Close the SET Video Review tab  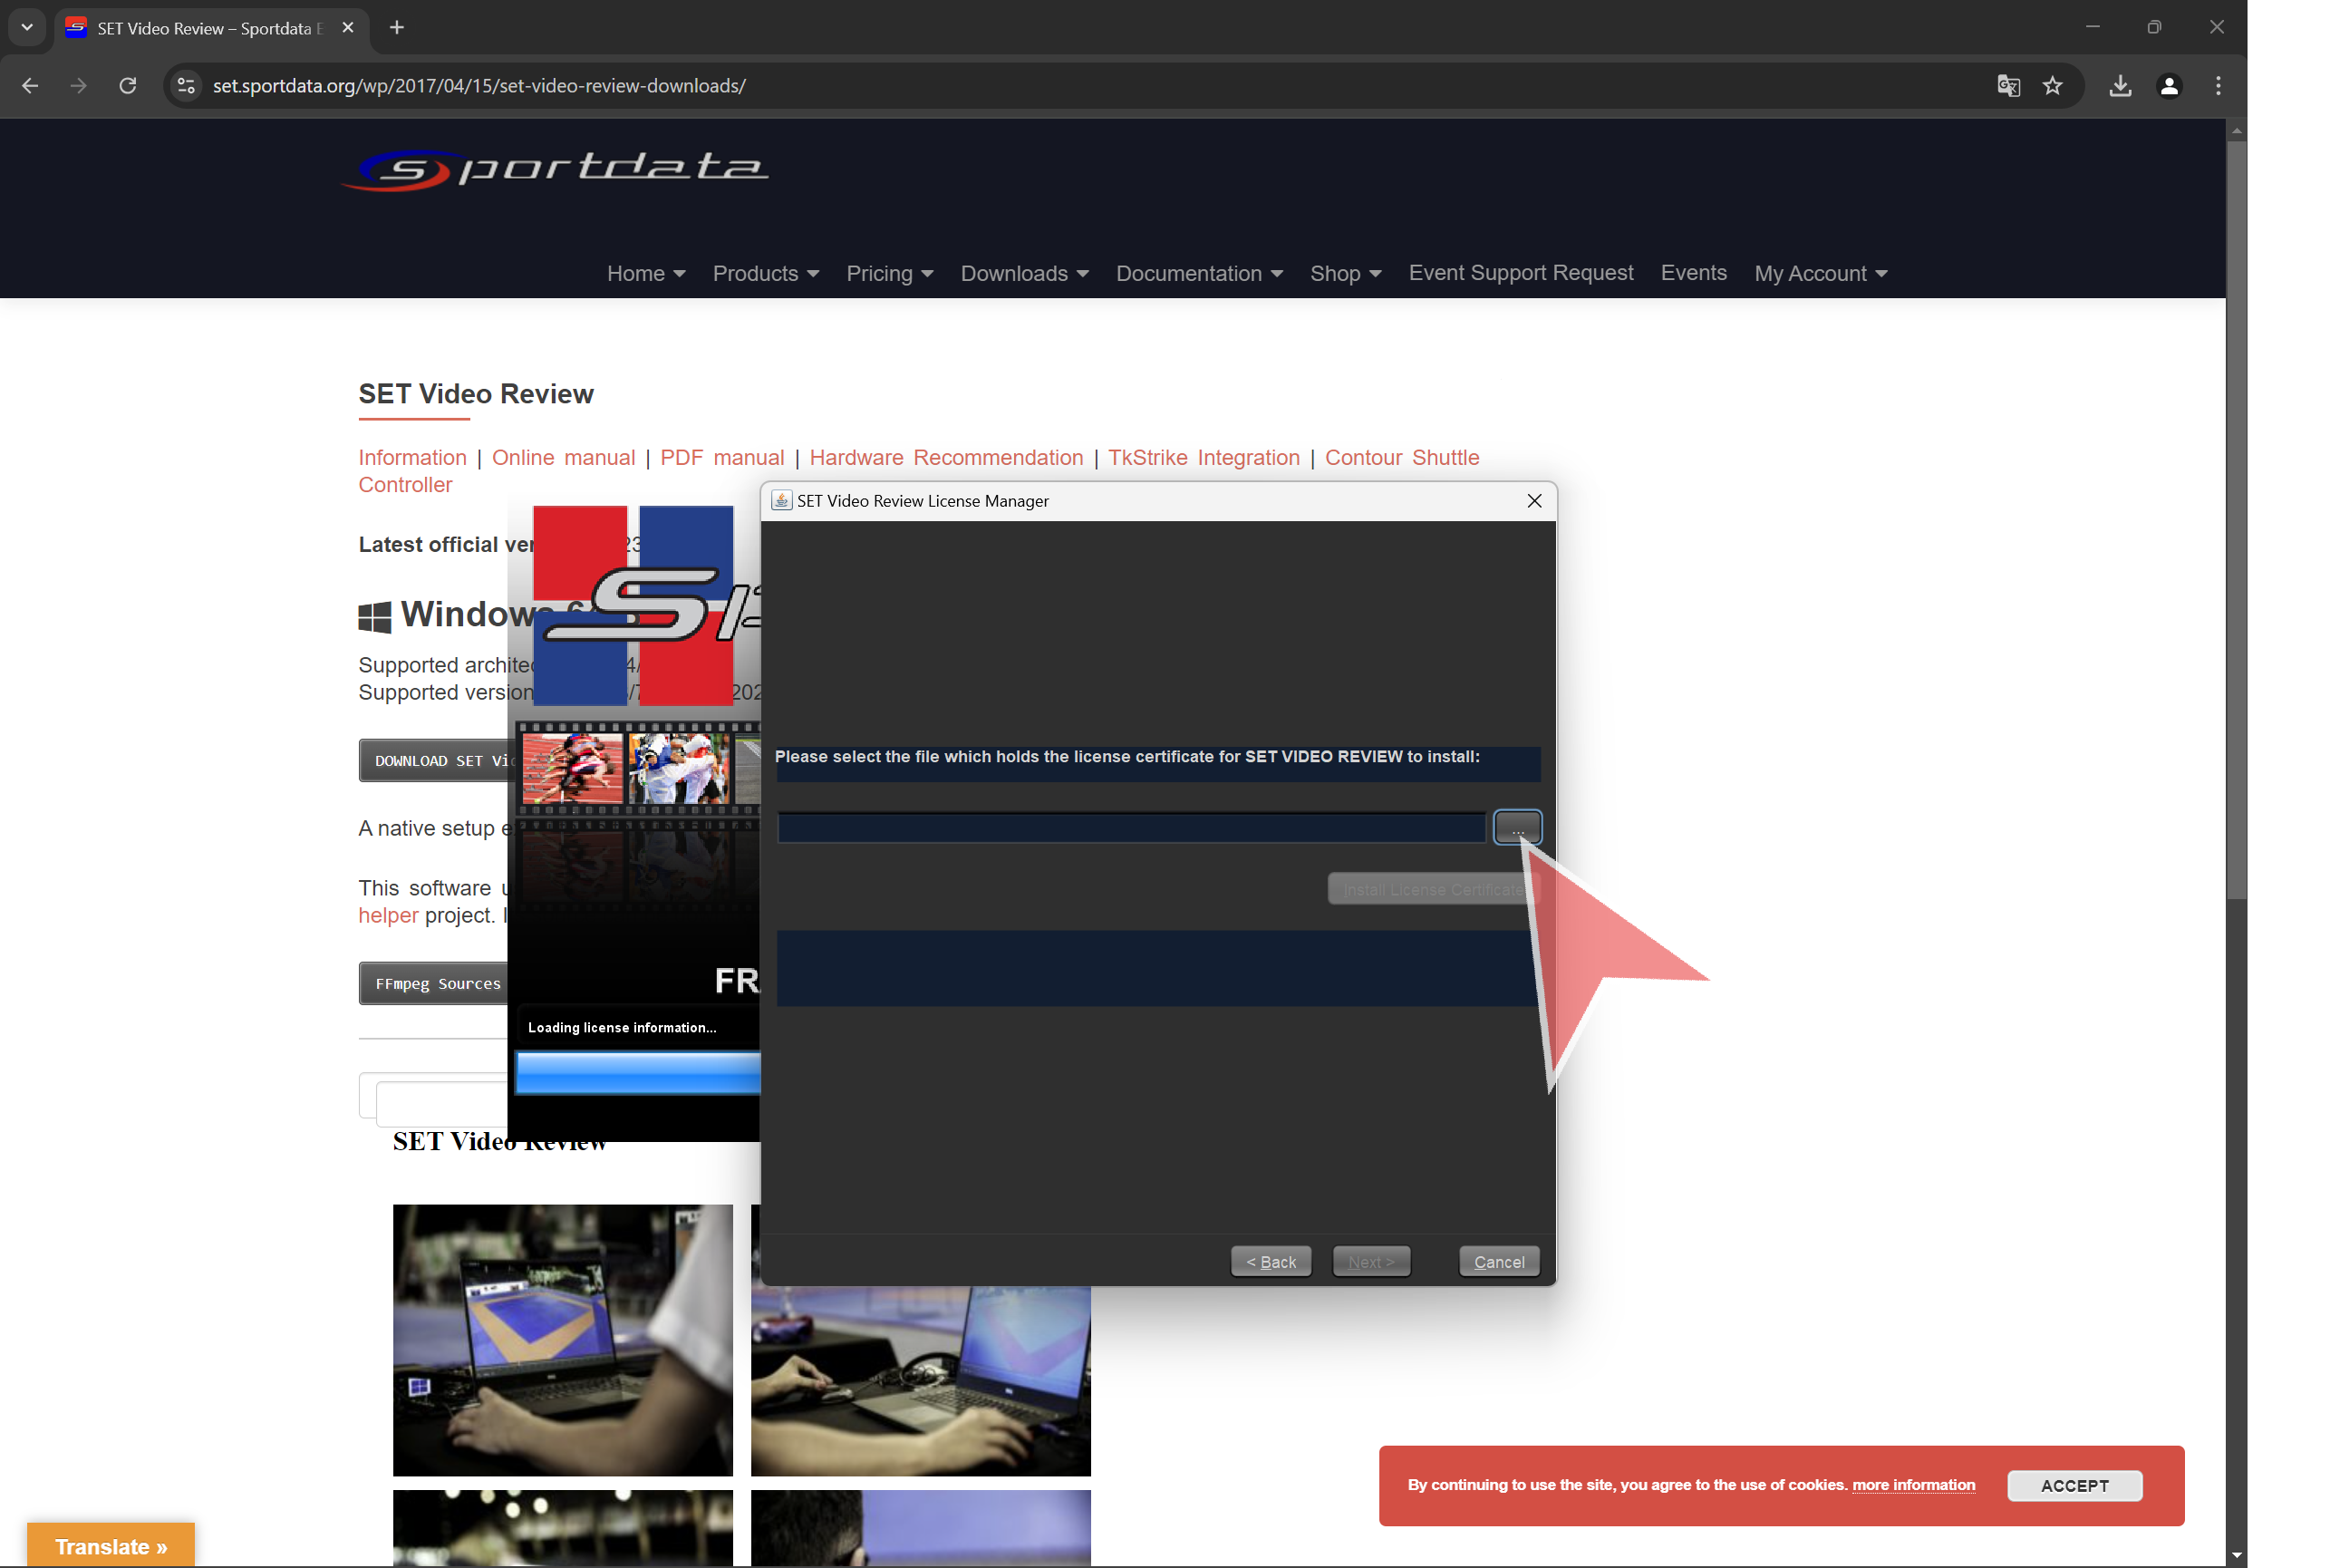pos(348,28)
